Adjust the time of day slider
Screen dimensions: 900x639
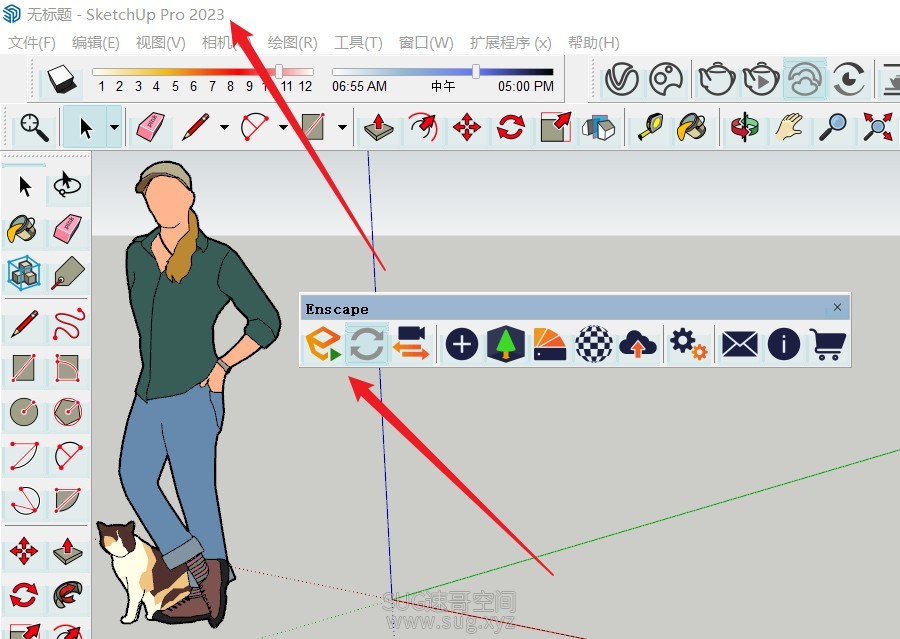pos(476,71)
